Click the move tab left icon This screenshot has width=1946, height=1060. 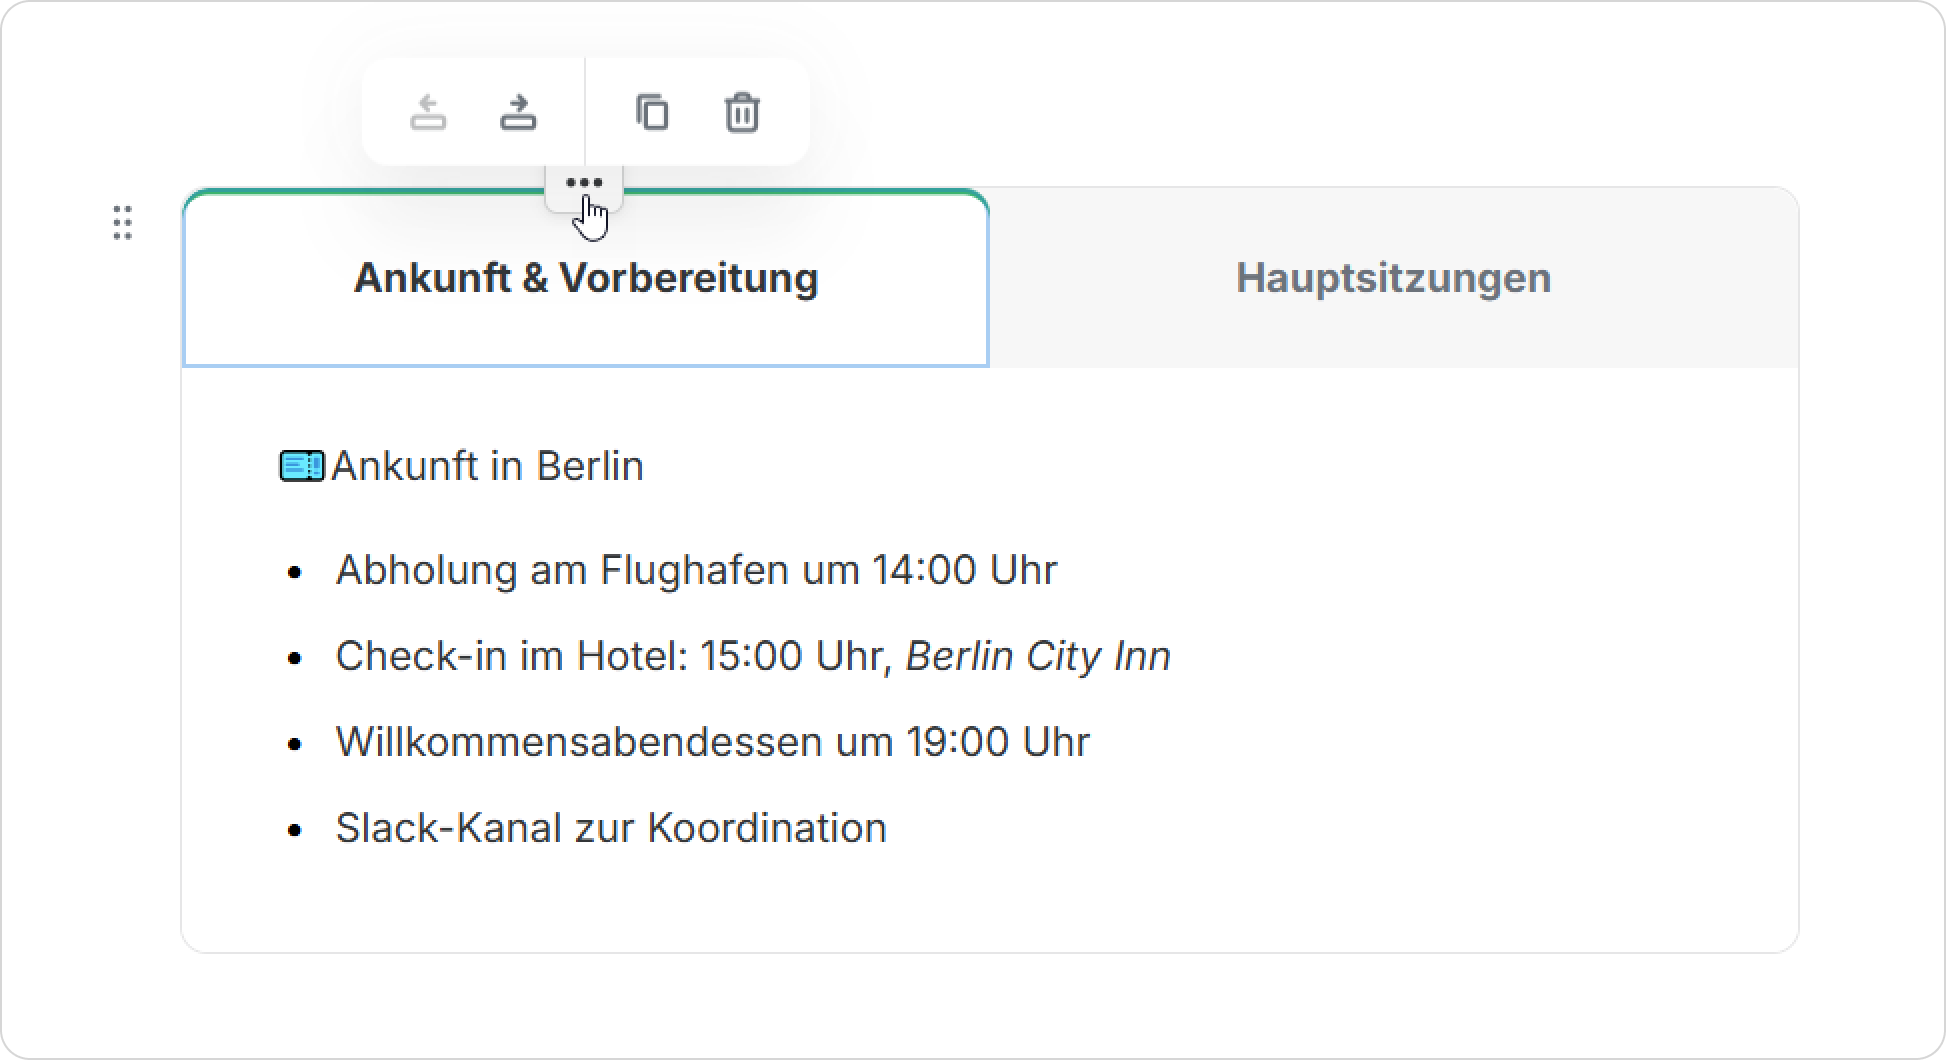pyautogui.click(x=428, y=112)
